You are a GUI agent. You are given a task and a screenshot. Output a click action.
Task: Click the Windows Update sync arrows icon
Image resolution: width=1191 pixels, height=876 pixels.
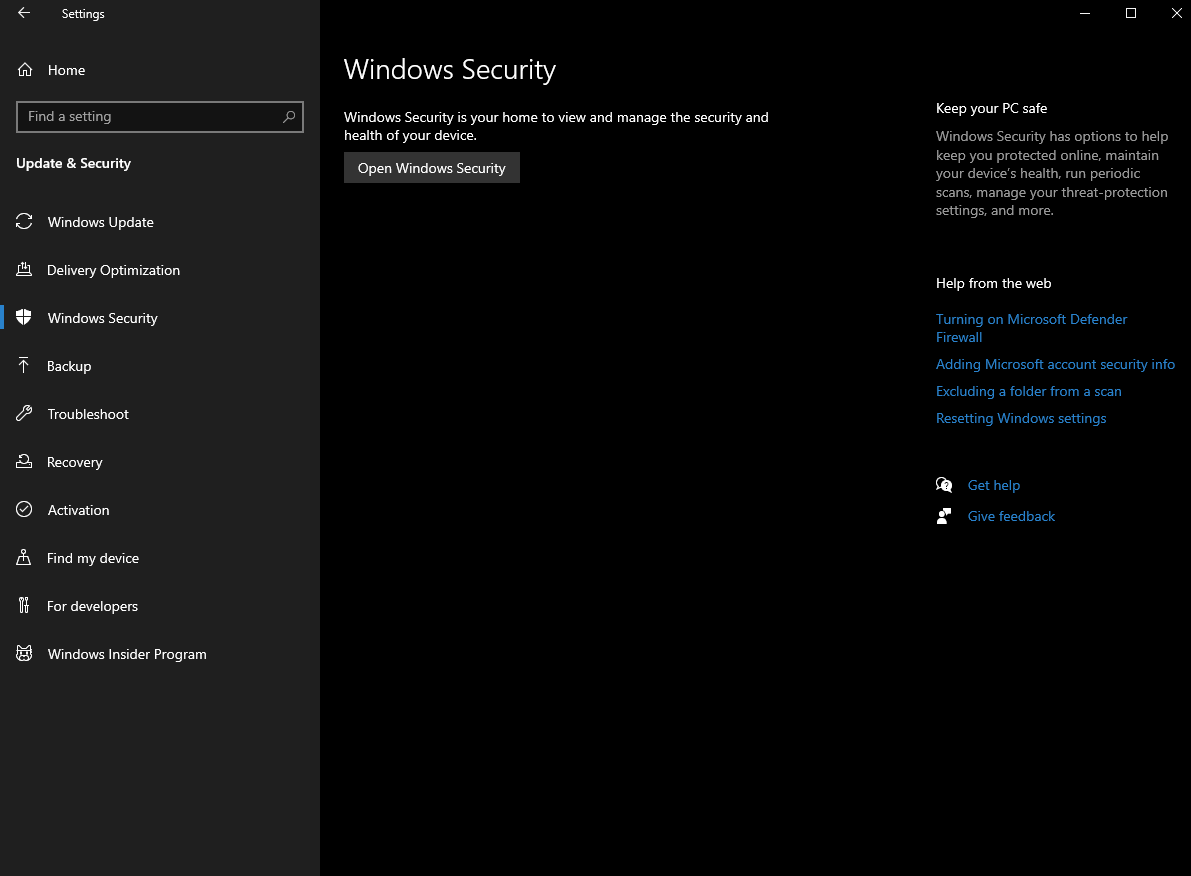click(24, 221)
